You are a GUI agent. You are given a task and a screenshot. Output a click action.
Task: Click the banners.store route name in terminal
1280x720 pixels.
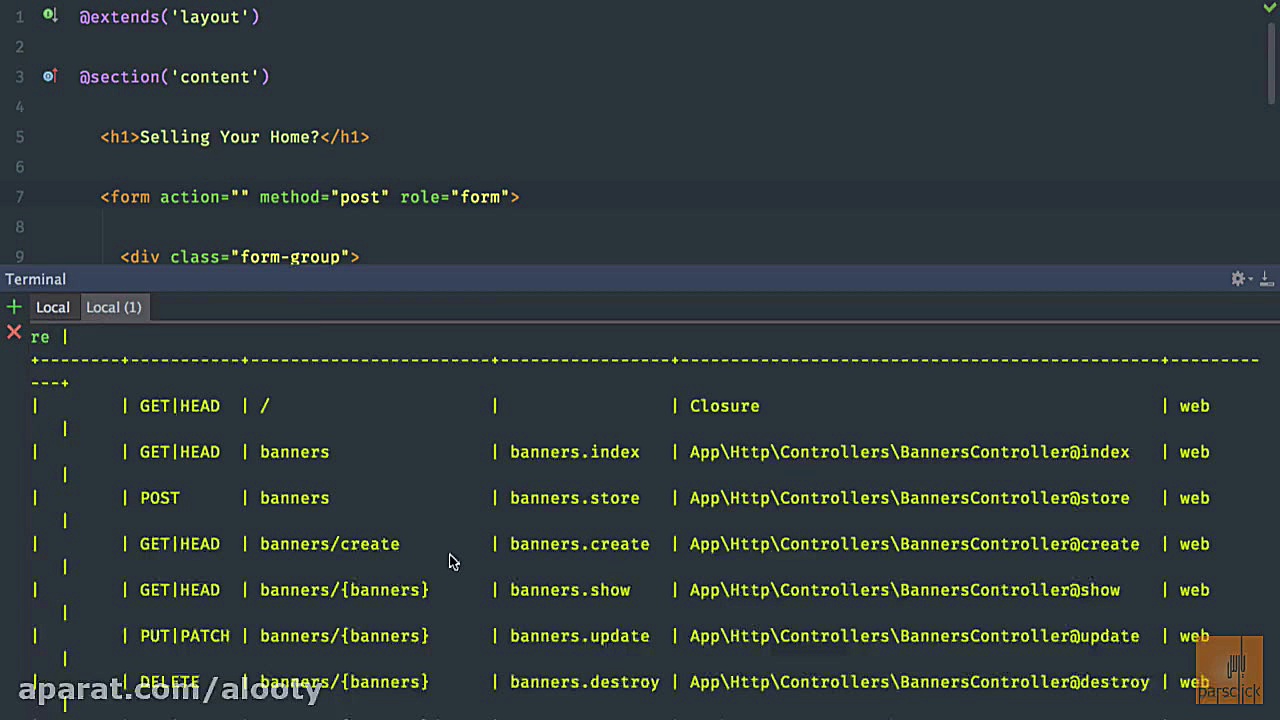click(574, 498)
